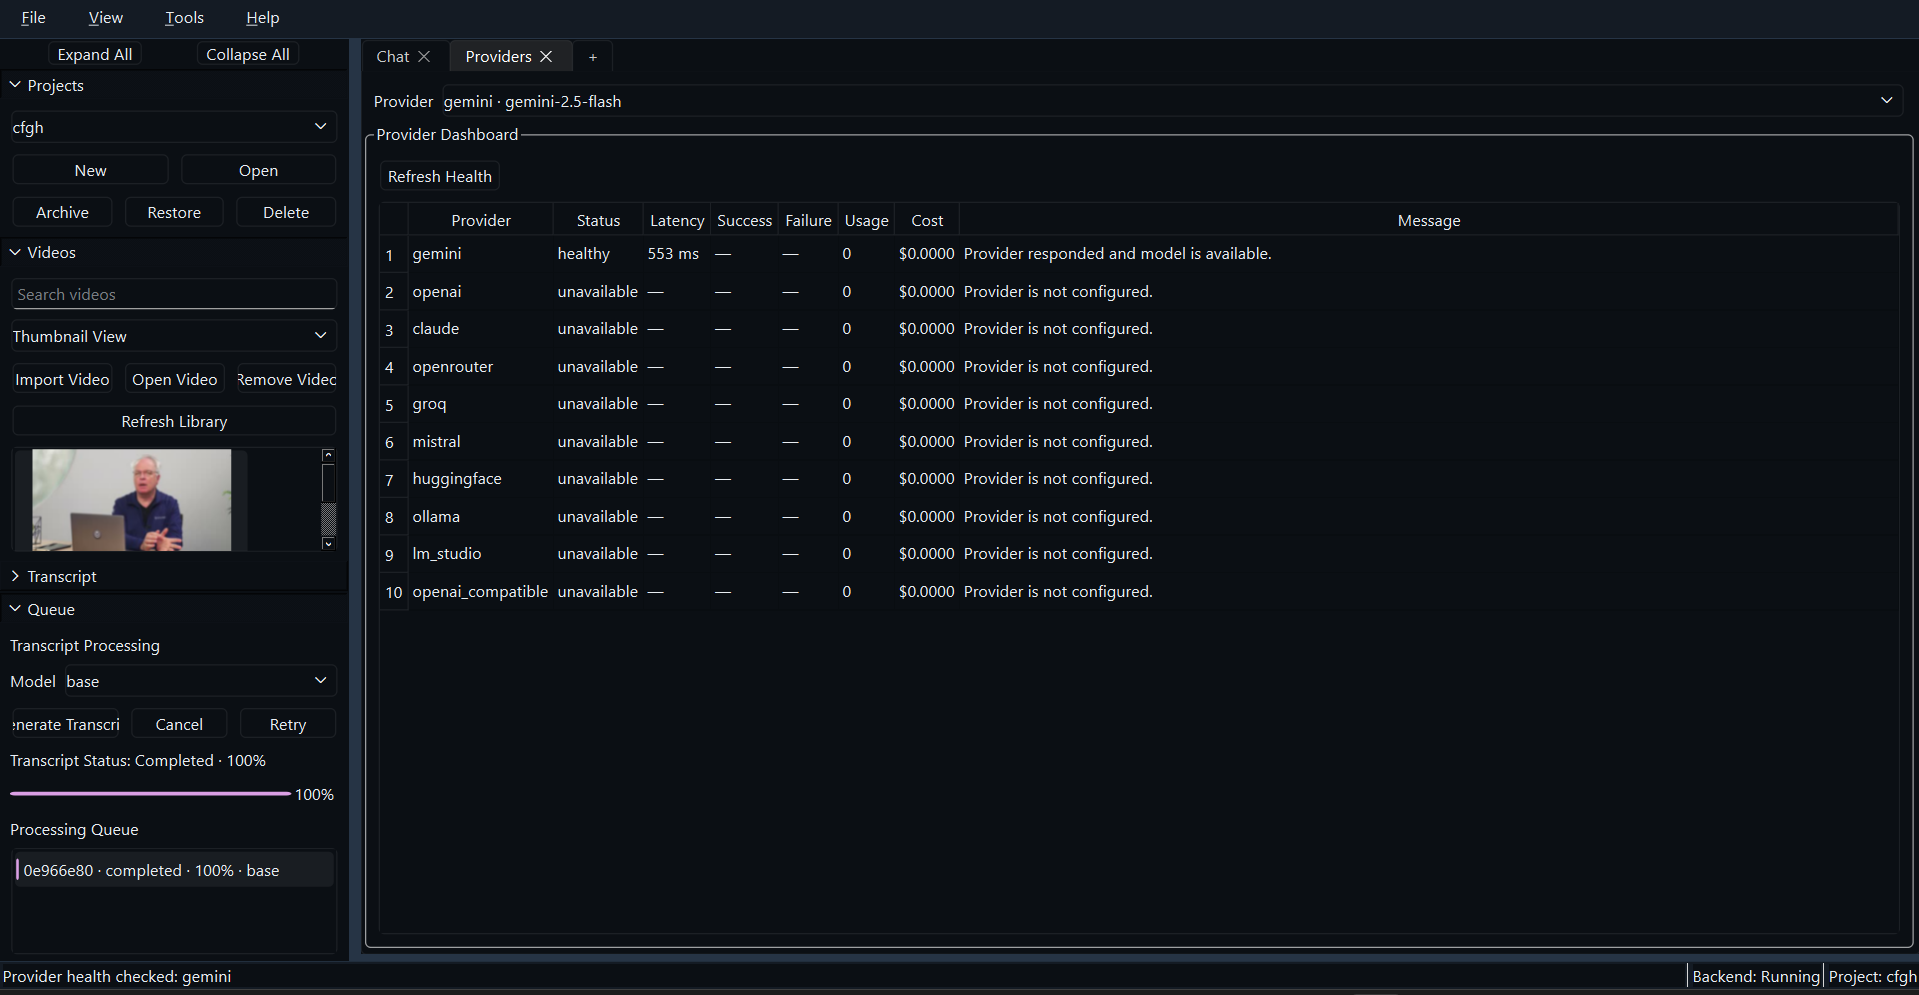Open the transcript Model base dropdown
The height and width of the screenshot is (995, 1919).
point(201,681)
